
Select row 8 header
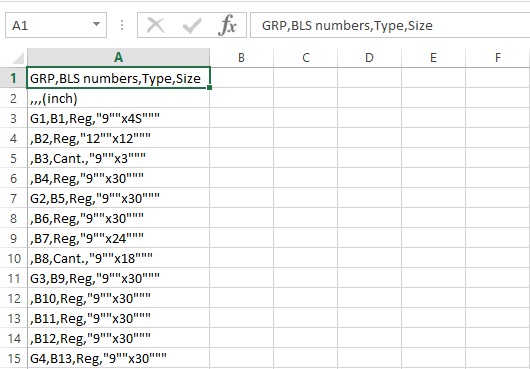point(14,218)
